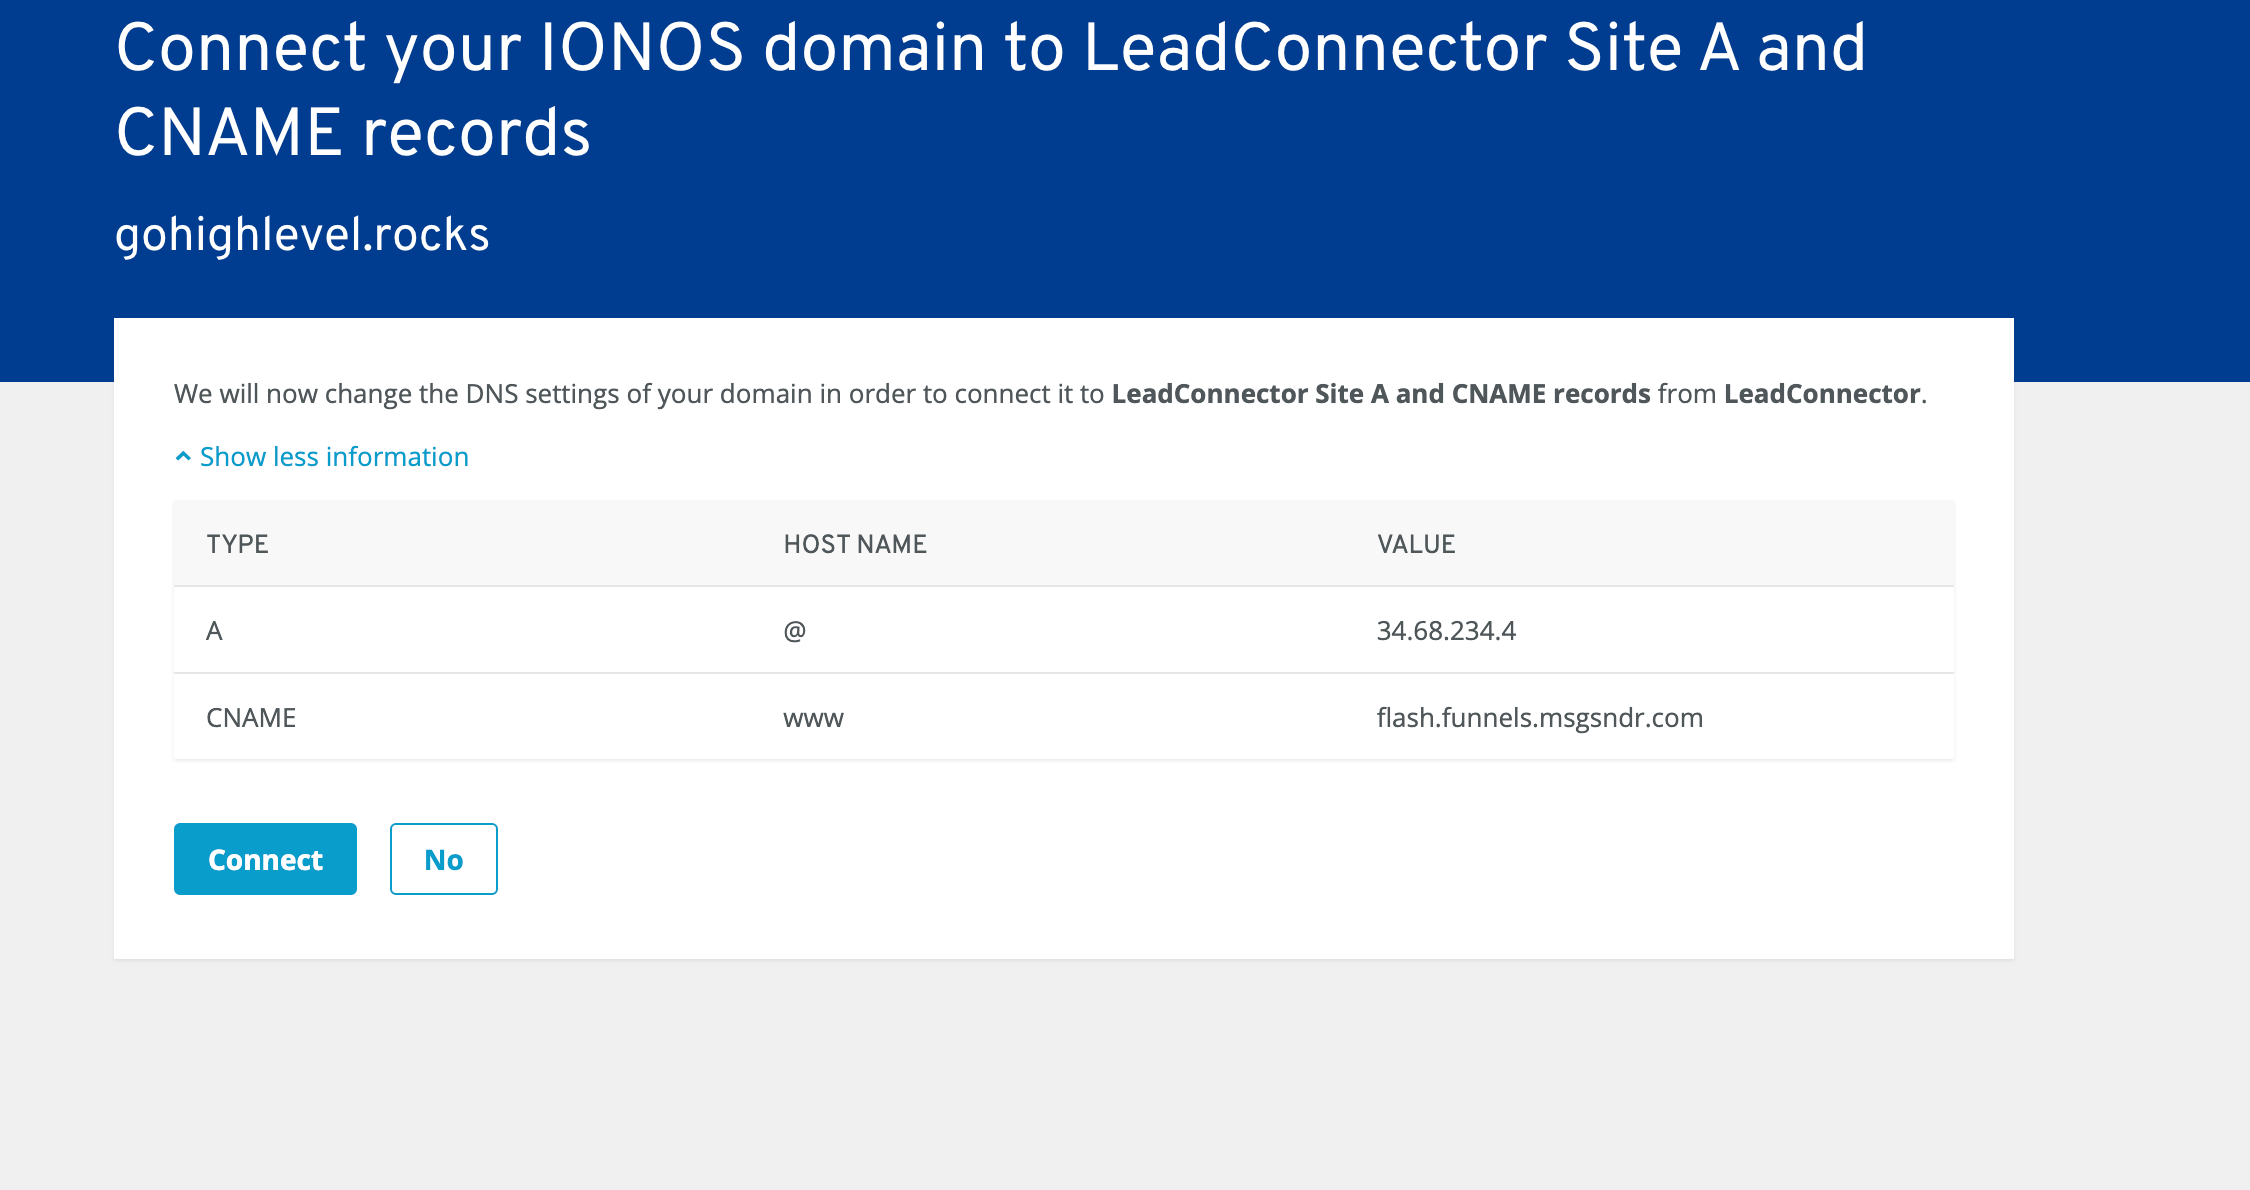
Task: Click the No button
Action: point(443,859)
